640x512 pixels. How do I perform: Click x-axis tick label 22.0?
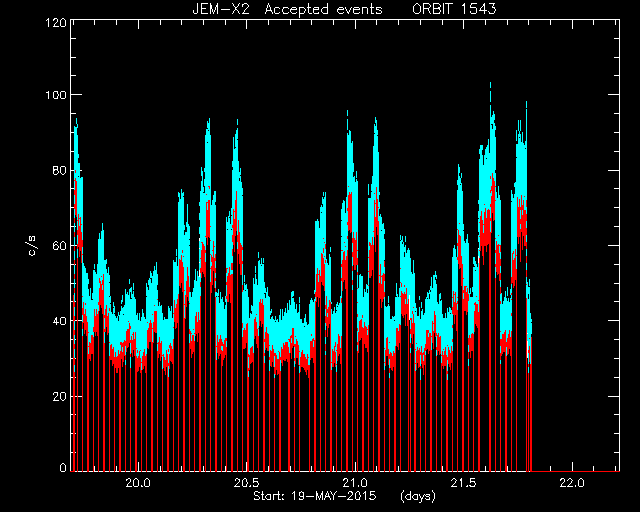(571, 483)
